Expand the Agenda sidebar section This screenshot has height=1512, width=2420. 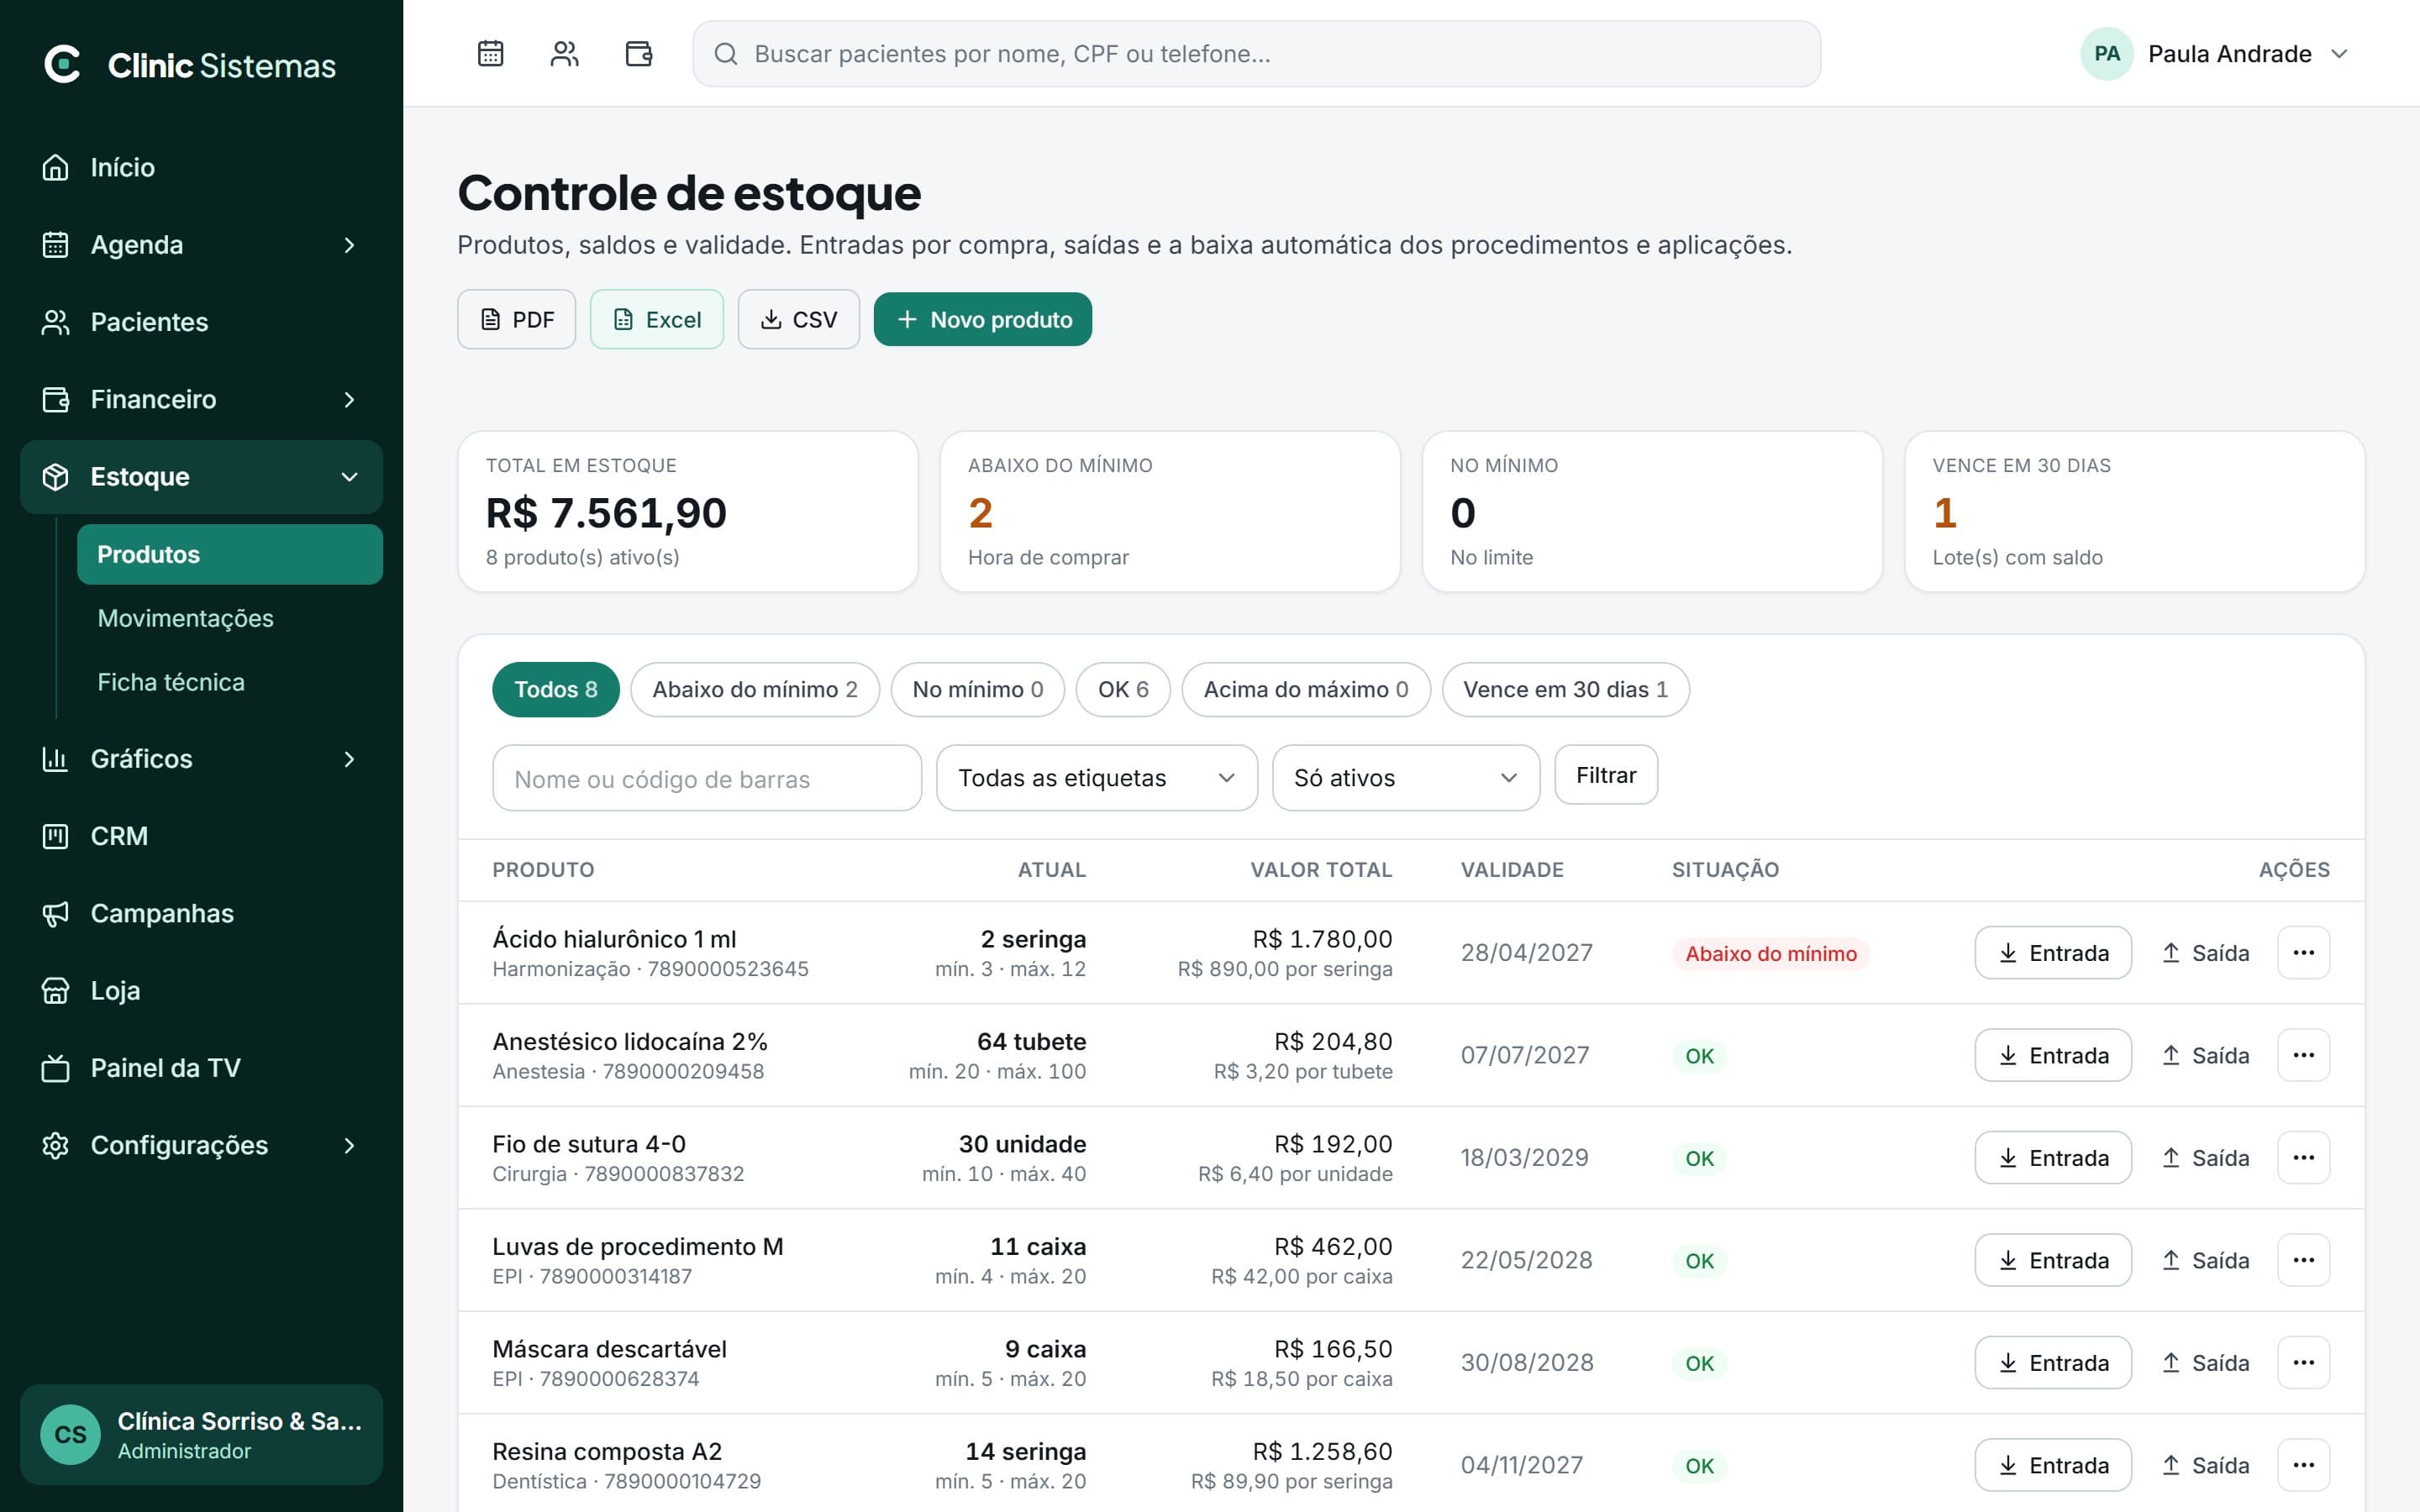(x=201, y=245)
